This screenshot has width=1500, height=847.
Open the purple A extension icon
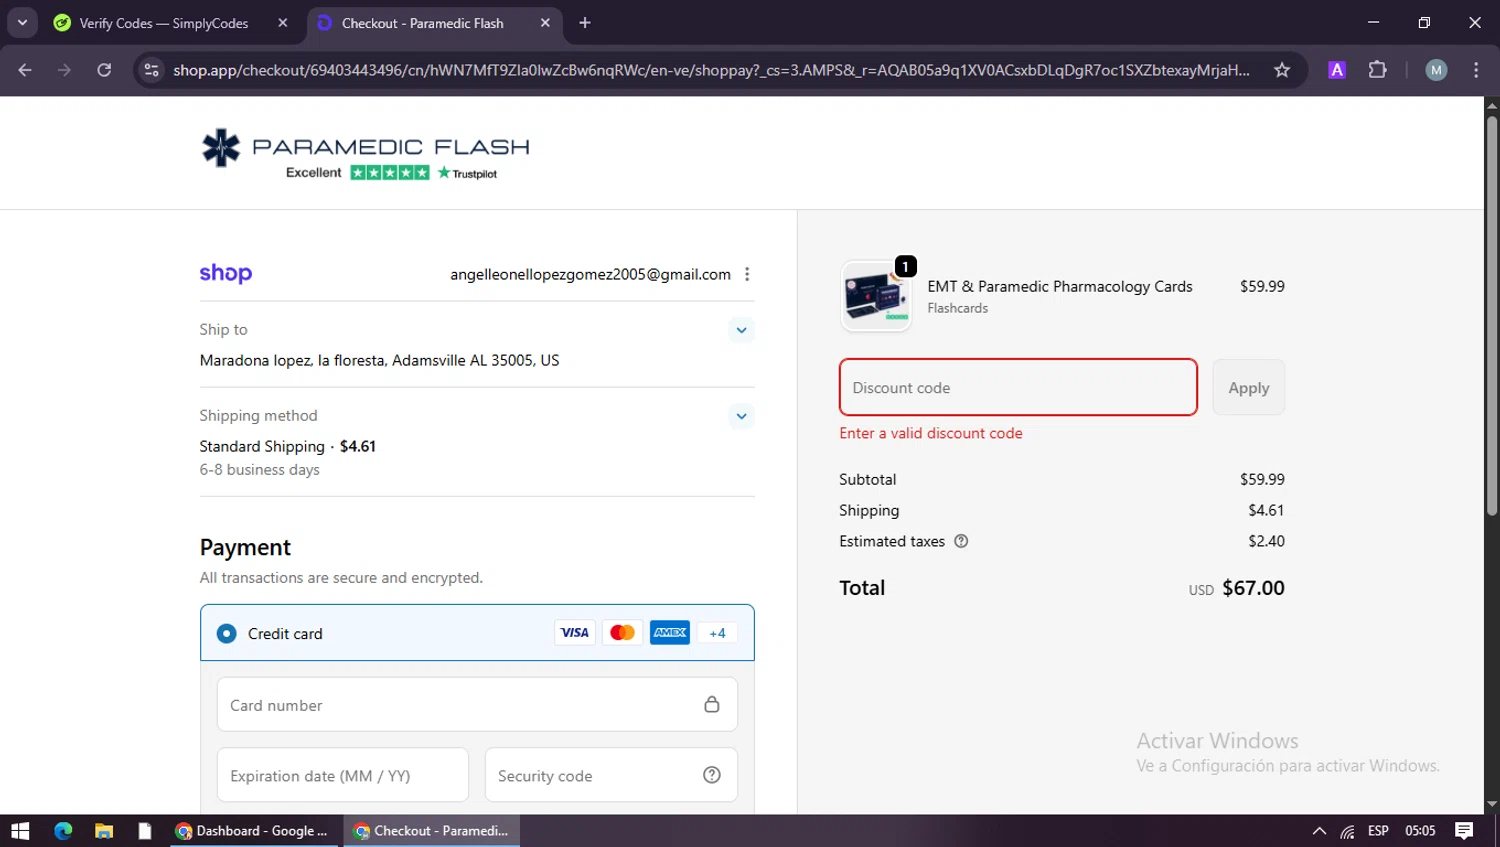[x=1337, y=70]
